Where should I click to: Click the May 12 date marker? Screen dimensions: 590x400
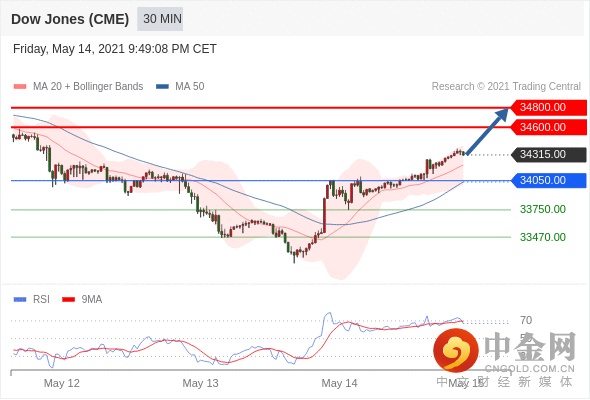click(x=62, y=383)
